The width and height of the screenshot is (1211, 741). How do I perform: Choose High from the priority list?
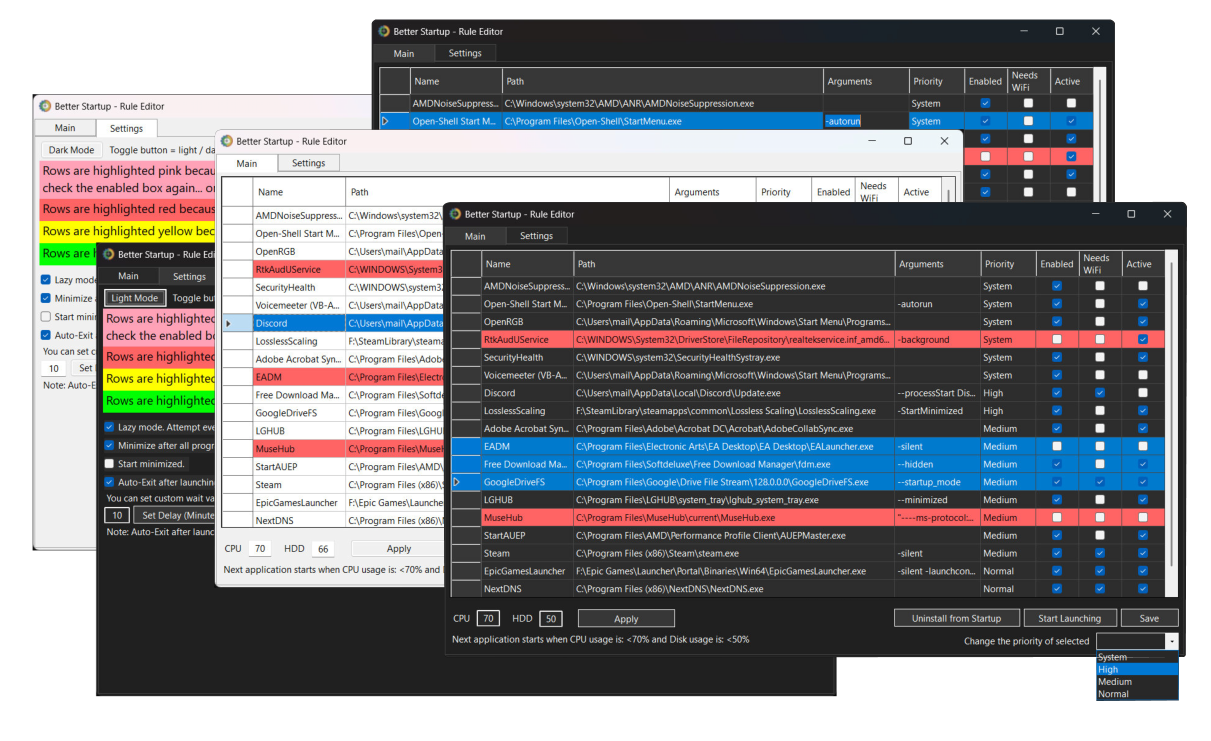tap(1137, 670)
